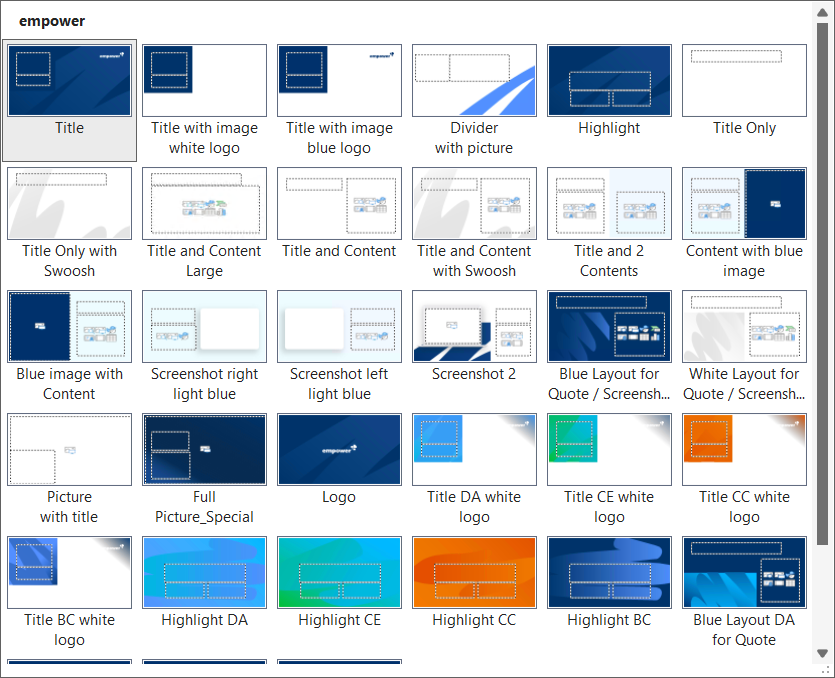The width and height of the screenshot is (835, 678).
Task: Choose Title and Content Large layout
Action: click(x=204, y=203)
